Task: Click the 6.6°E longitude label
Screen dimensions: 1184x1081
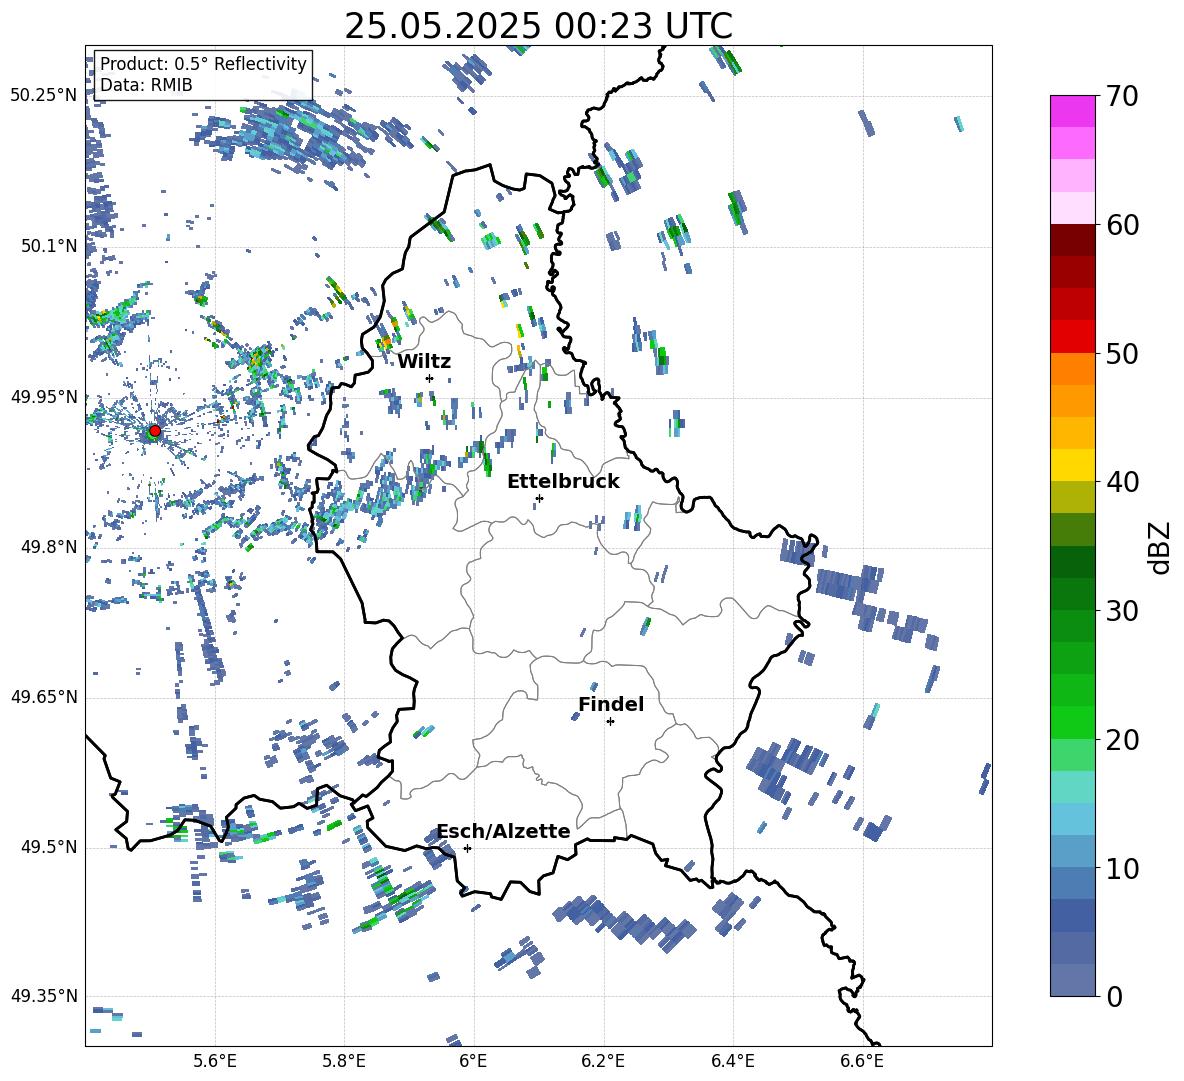Action: point(862,1061)
